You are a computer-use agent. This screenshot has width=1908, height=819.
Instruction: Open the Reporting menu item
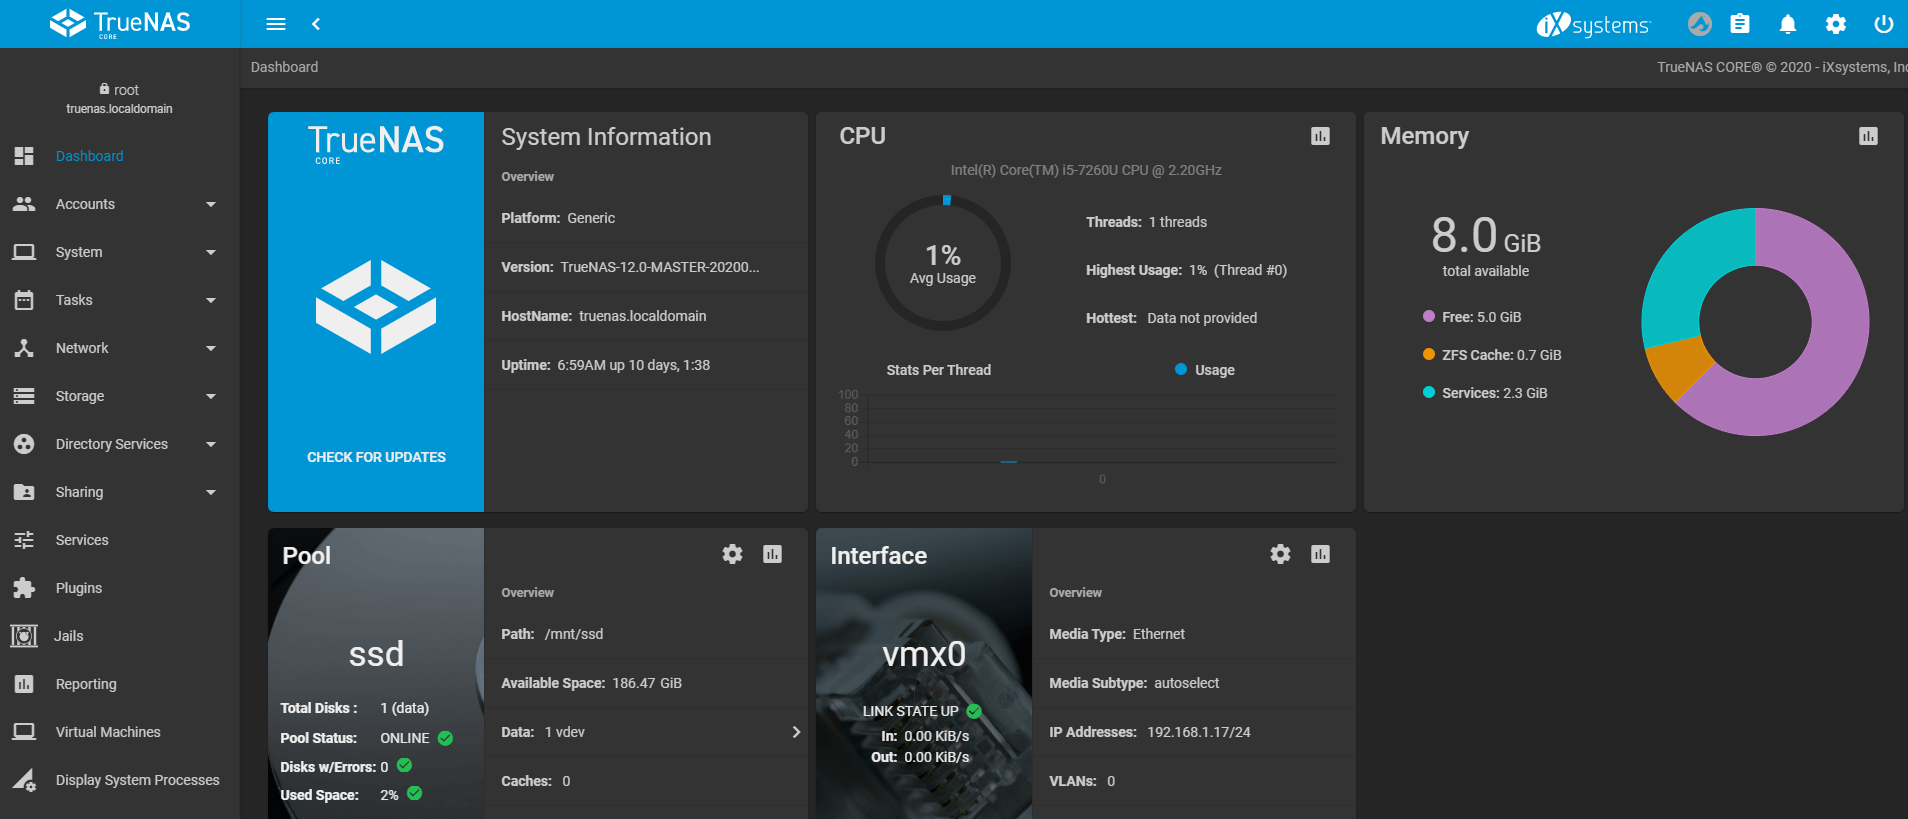click(x=120, y=684)
